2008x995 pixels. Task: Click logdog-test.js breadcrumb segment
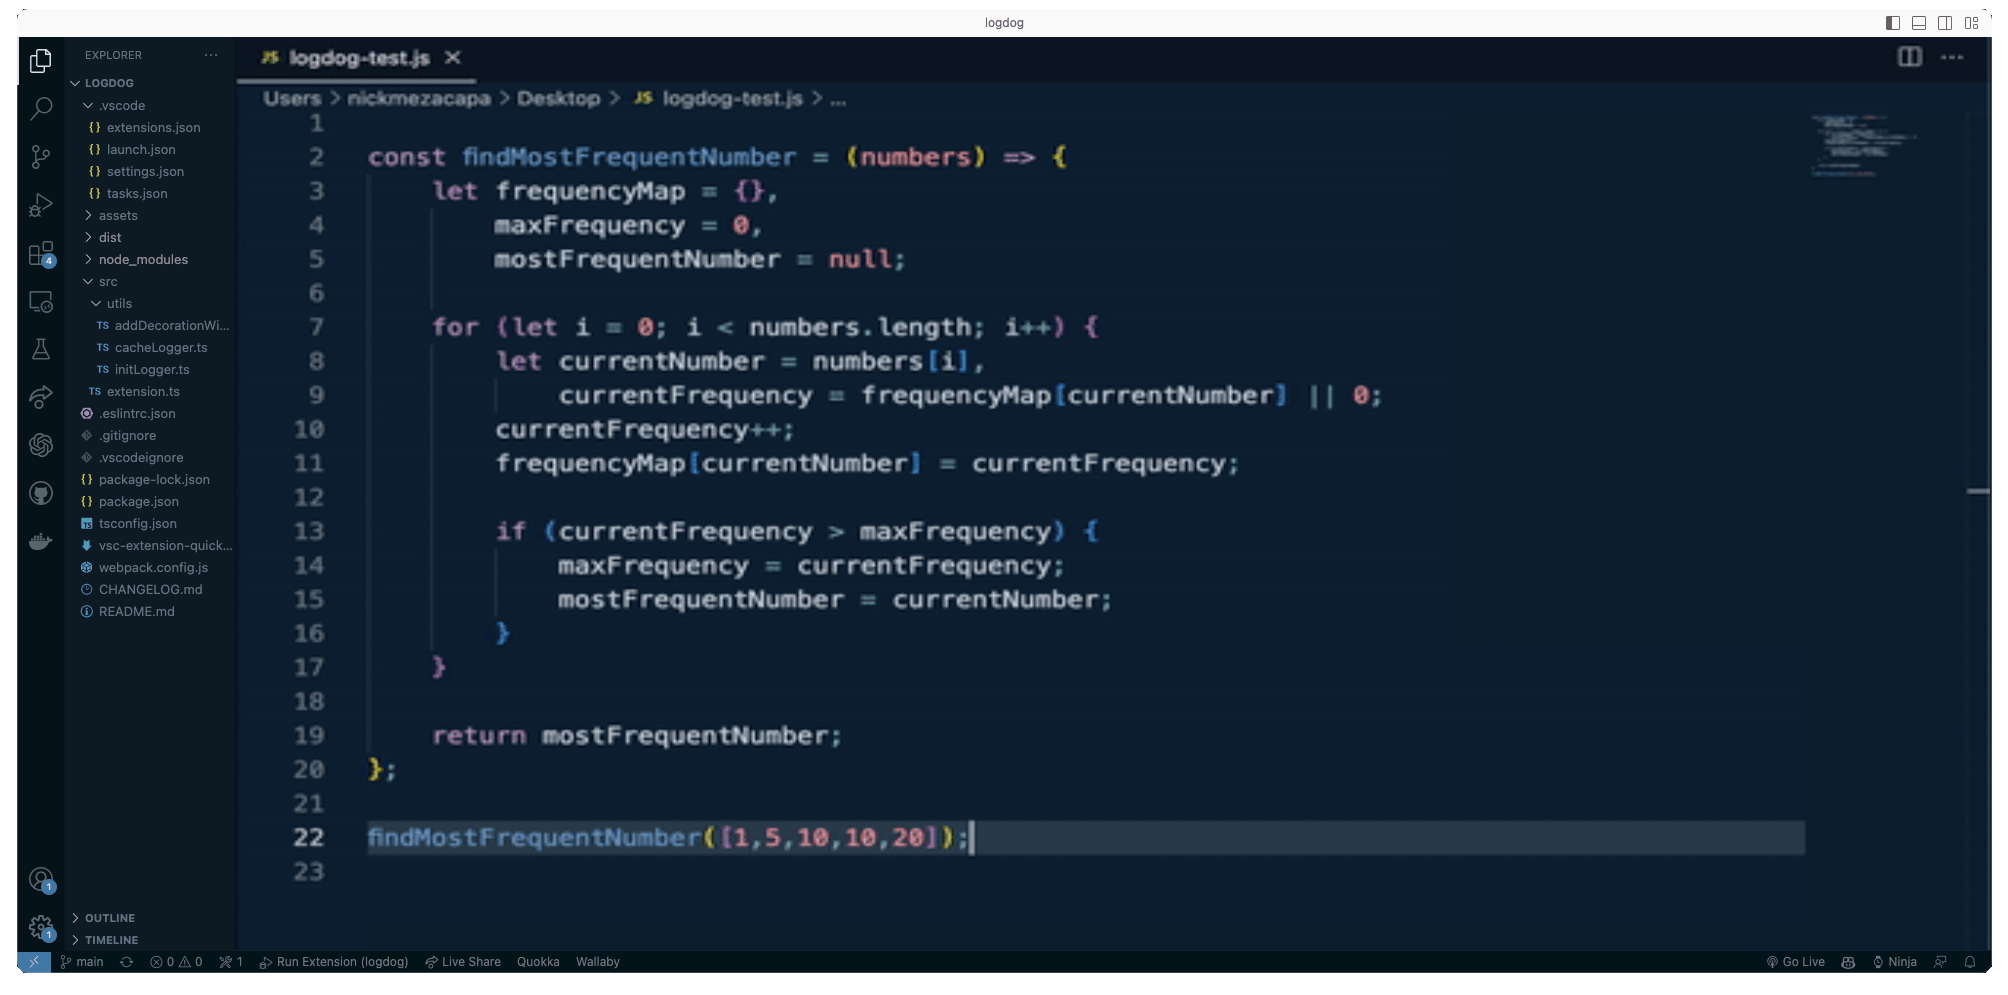pos(732,98)
